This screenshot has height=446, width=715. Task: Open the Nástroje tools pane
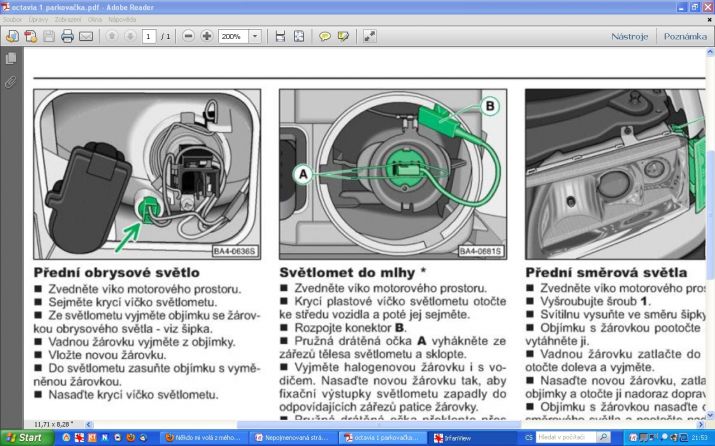coord(629,36)
